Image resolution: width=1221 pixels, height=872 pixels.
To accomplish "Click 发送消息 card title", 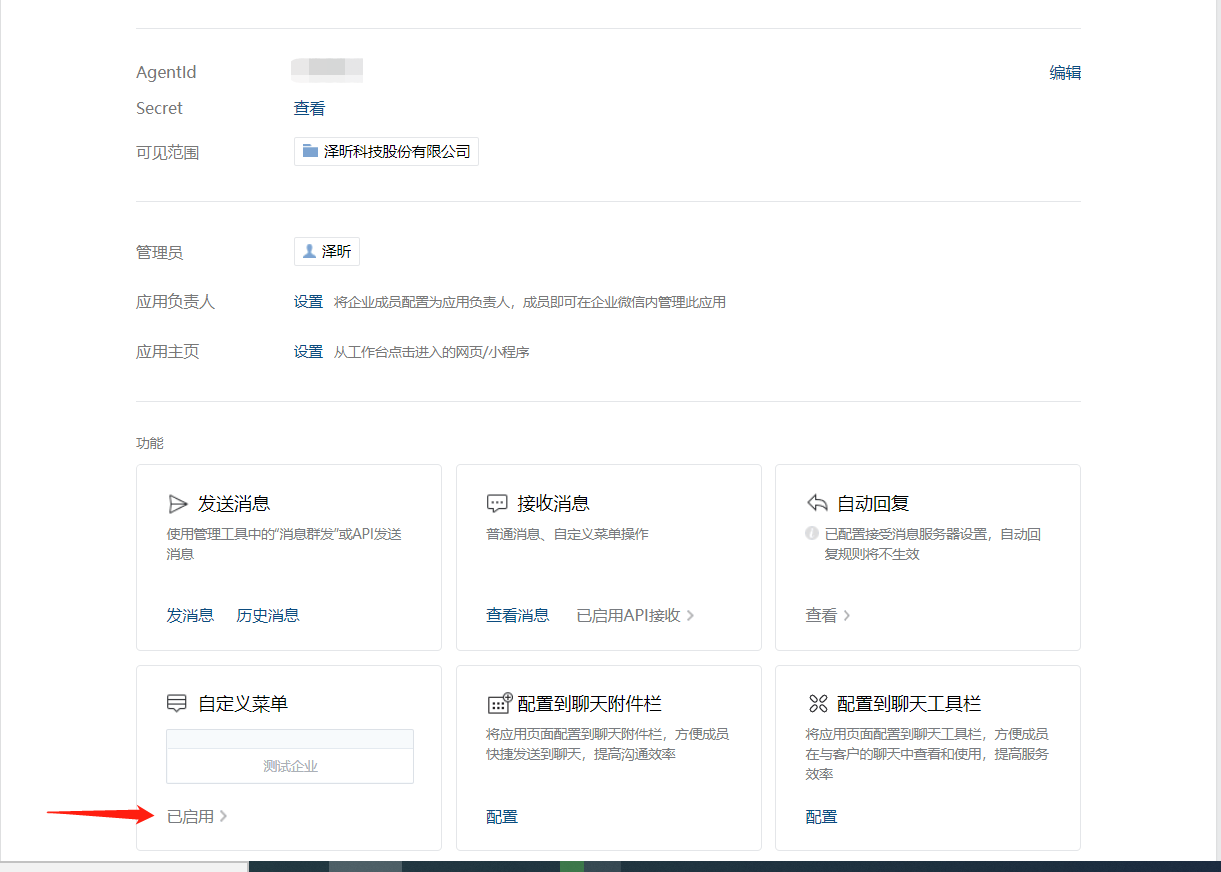I will click(234, 504).
